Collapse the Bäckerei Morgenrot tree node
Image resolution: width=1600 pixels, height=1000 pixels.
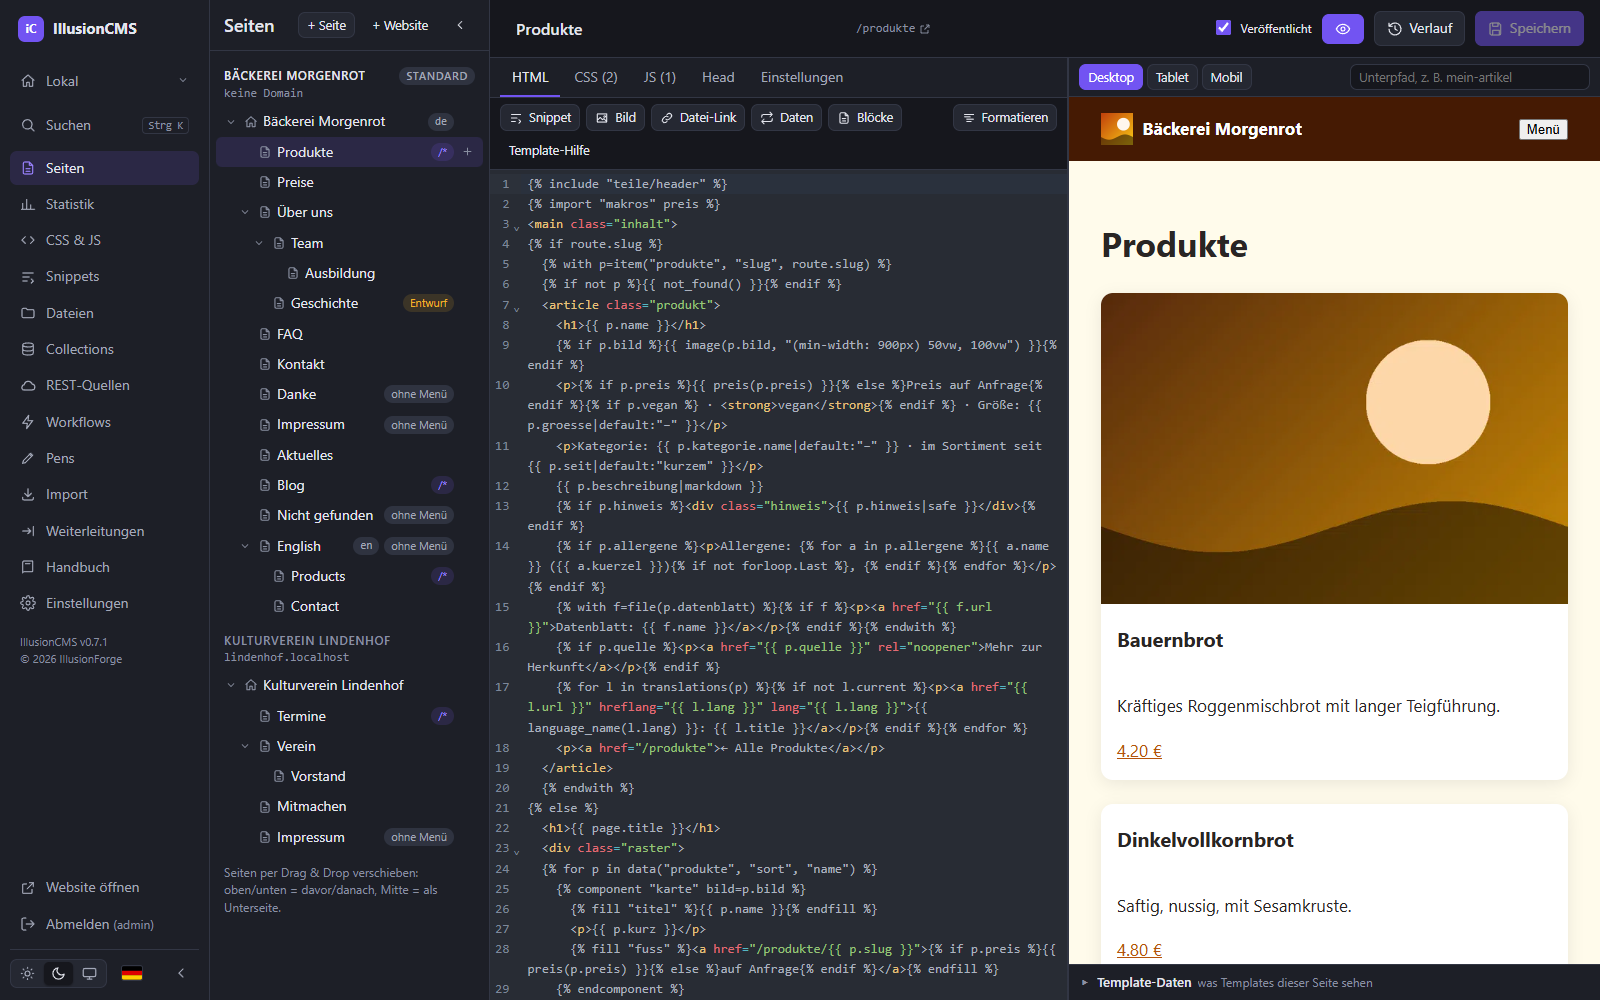(x=231, y=121)
